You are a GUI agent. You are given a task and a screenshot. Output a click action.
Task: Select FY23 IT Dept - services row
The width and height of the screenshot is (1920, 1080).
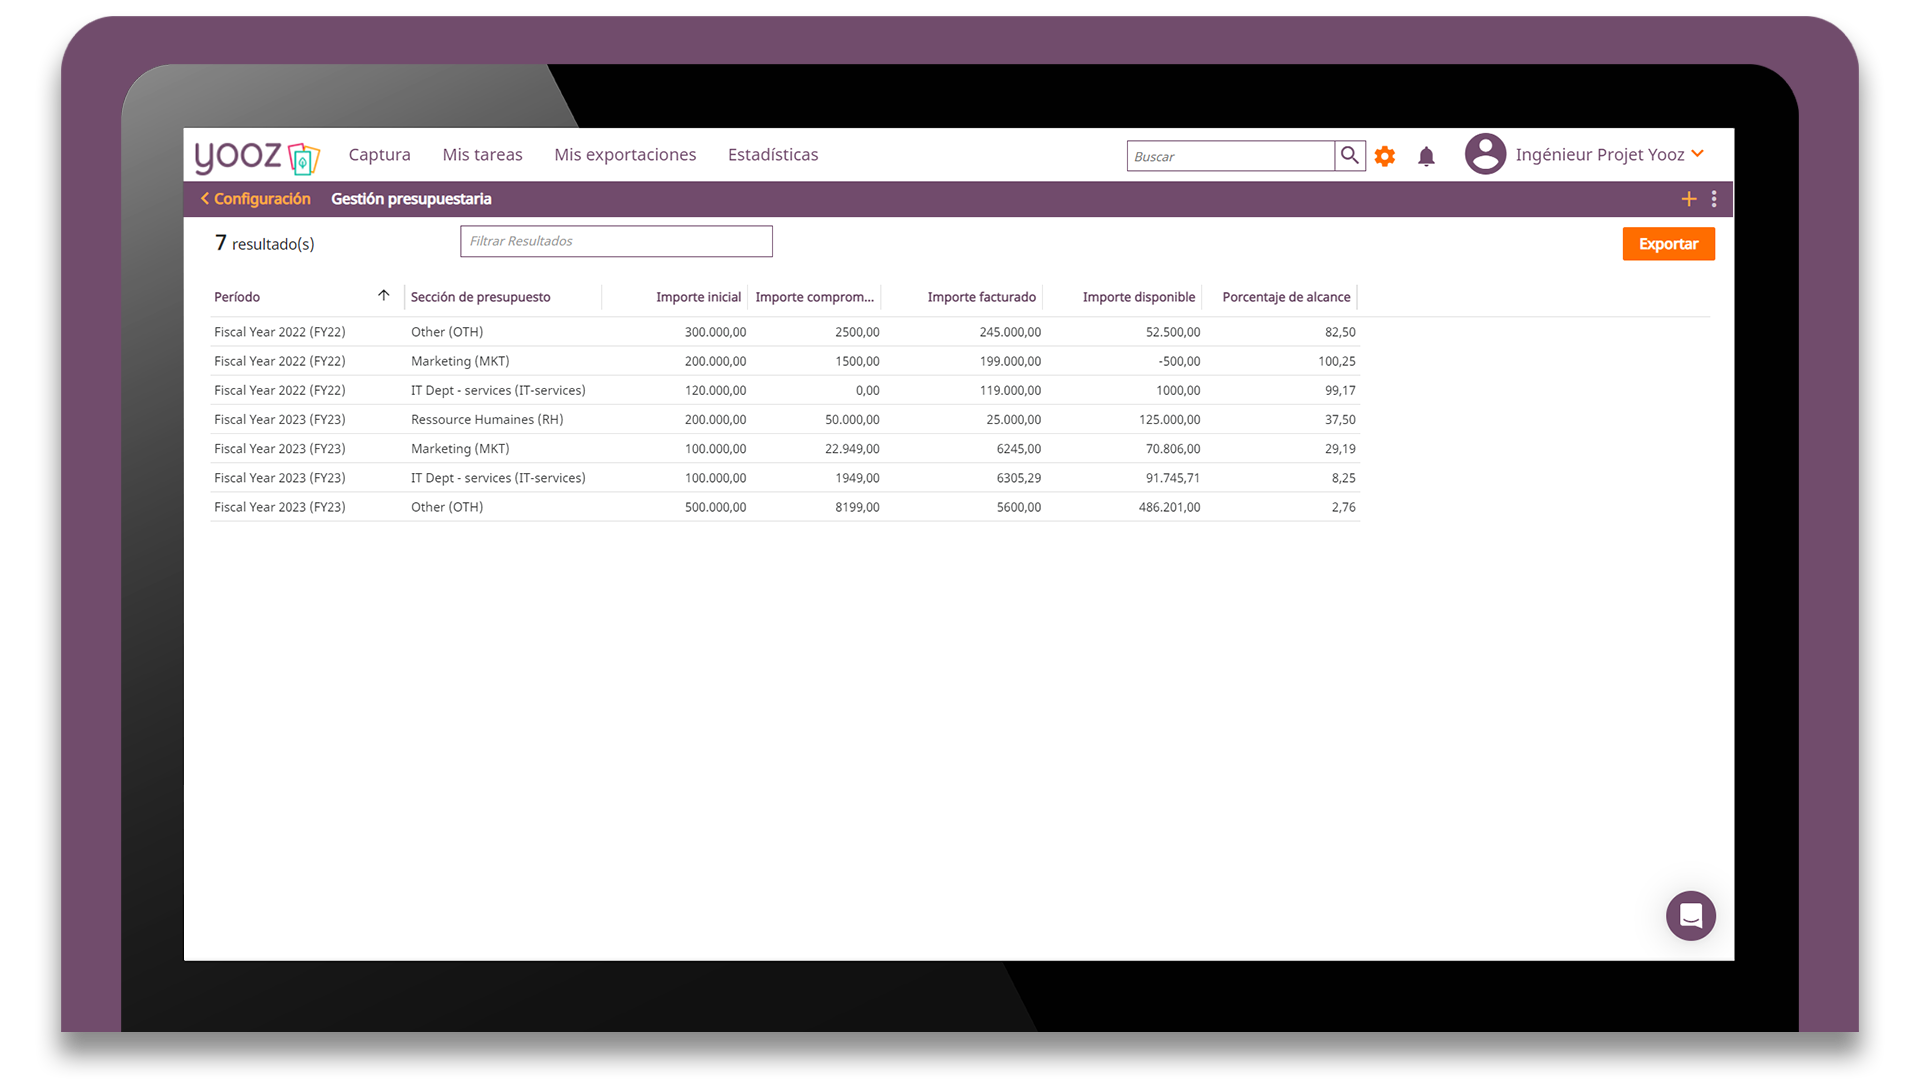(x=785, y=478)
